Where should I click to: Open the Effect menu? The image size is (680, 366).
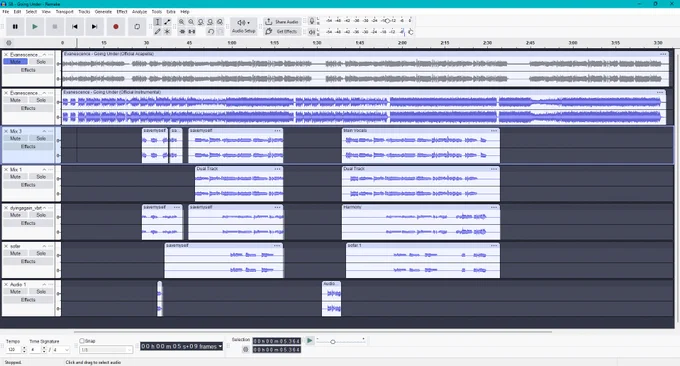point(122,12)
